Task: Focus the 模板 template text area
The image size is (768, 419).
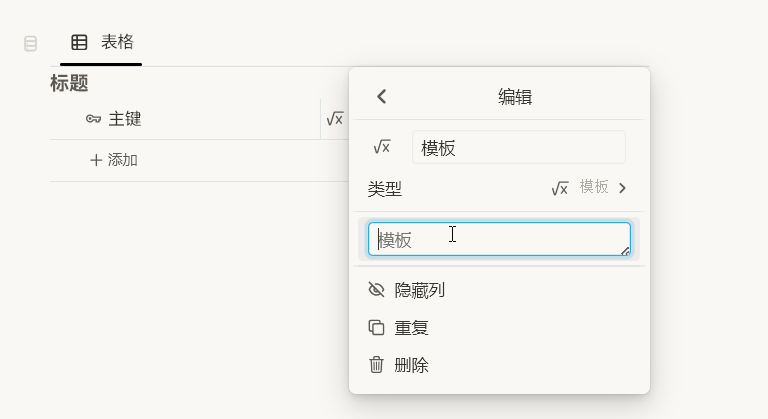Action: pos(499,239)
